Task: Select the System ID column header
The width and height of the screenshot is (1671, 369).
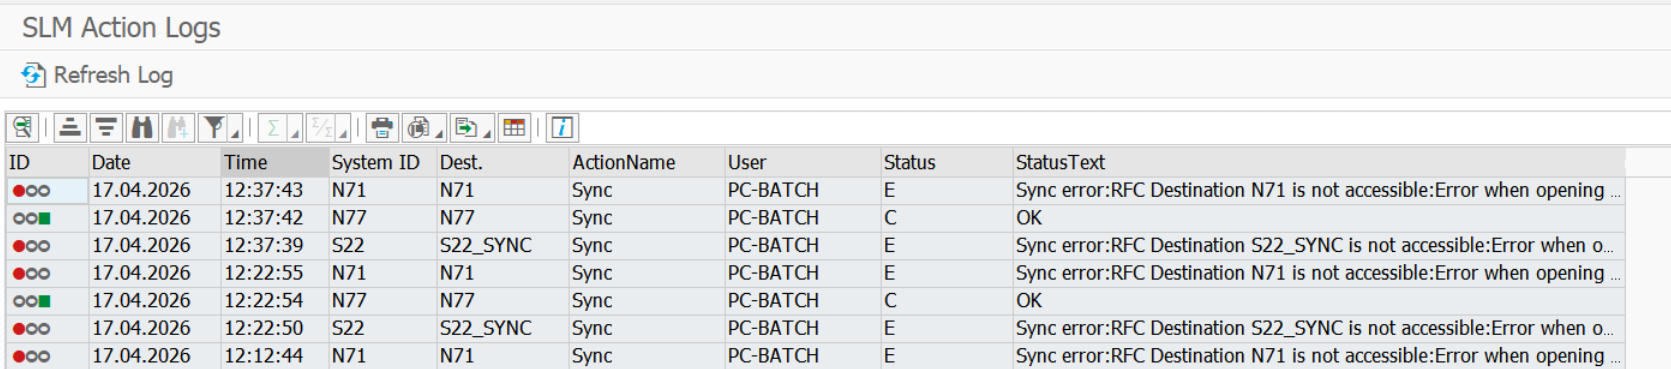Action: (x=383, y=162)
